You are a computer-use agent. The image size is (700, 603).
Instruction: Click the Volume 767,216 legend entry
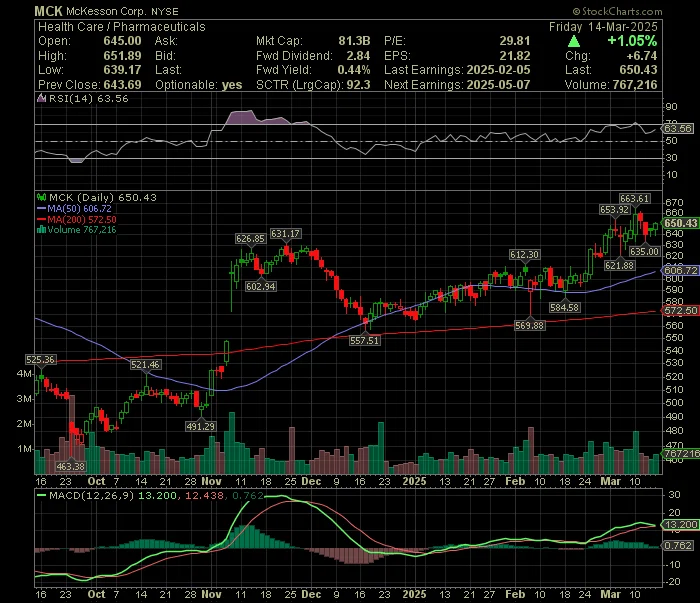click(82, 230)
